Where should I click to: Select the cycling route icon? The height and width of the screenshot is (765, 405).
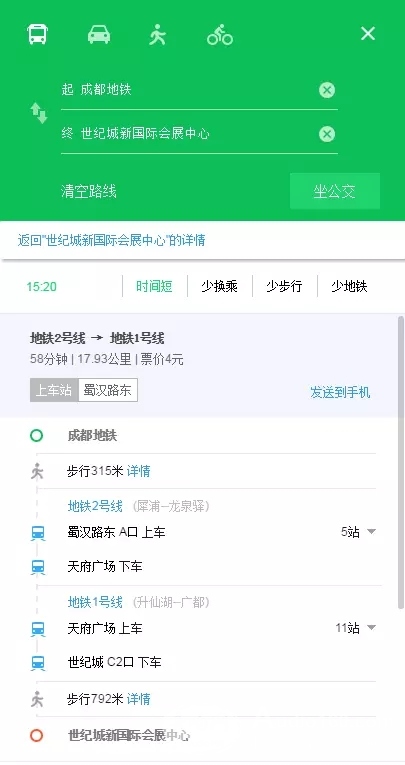coord(220,35)
